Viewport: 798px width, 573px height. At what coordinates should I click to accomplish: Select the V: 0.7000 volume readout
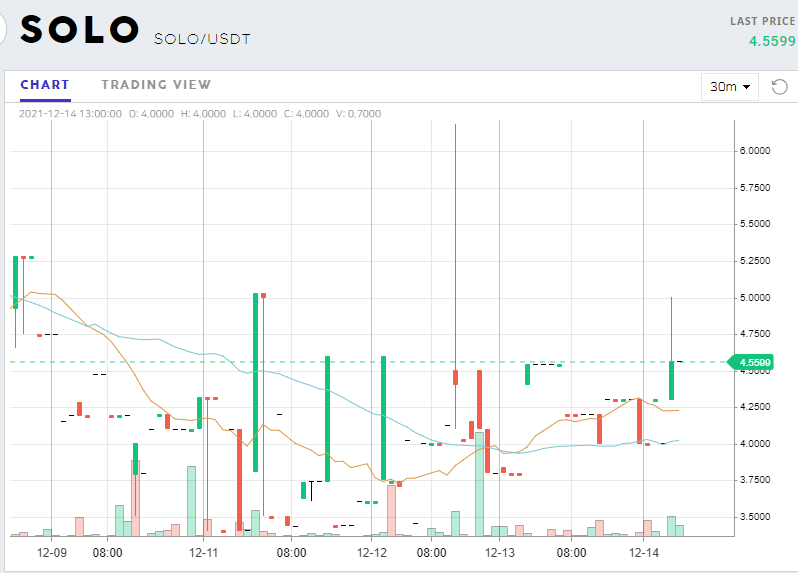tap(358, 114)
